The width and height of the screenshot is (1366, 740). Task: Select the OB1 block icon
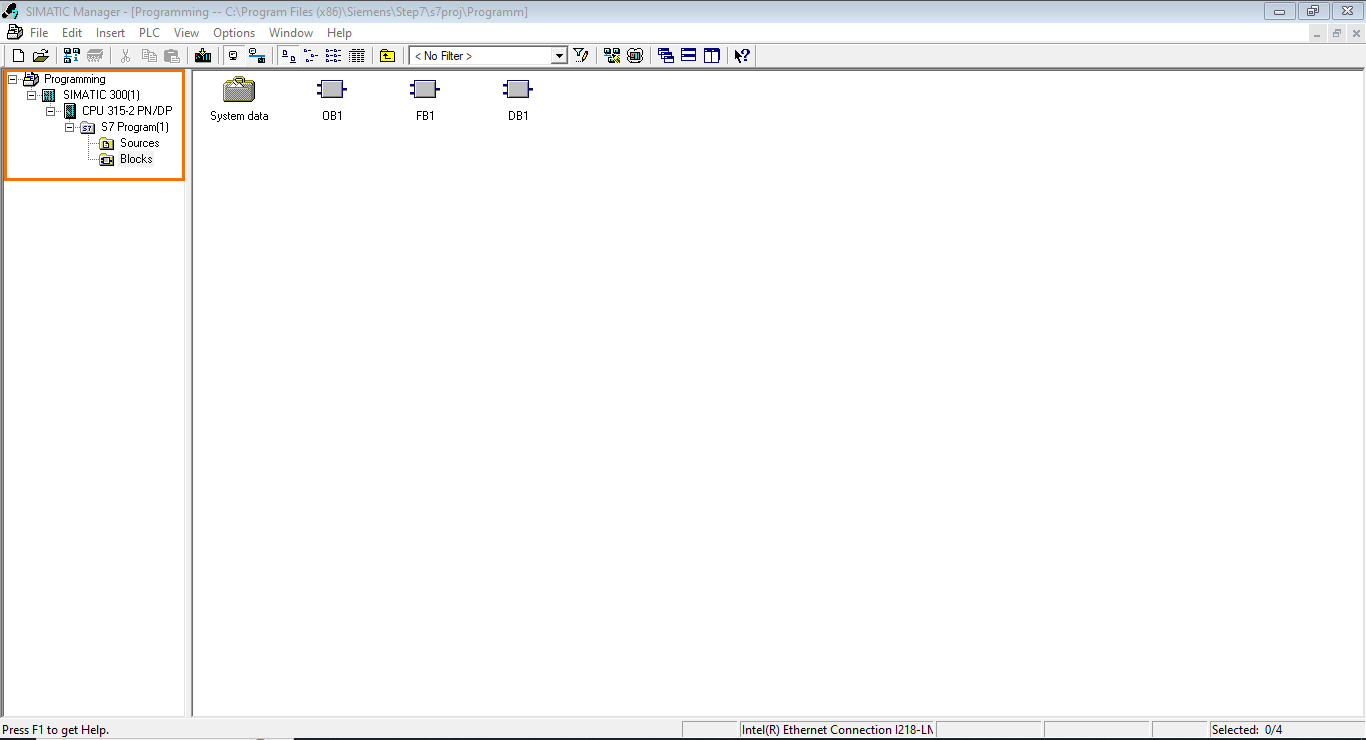coord(332,90)
